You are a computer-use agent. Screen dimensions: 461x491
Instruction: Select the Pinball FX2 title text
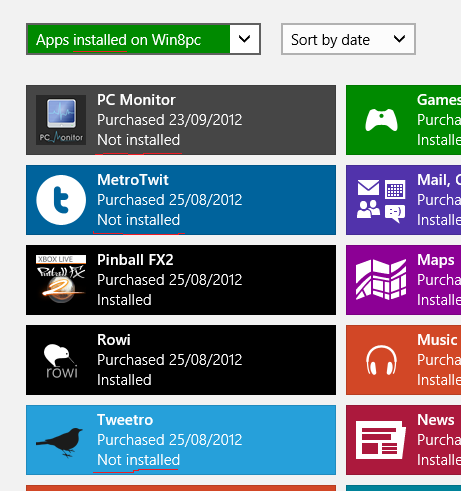coord(135,260)
